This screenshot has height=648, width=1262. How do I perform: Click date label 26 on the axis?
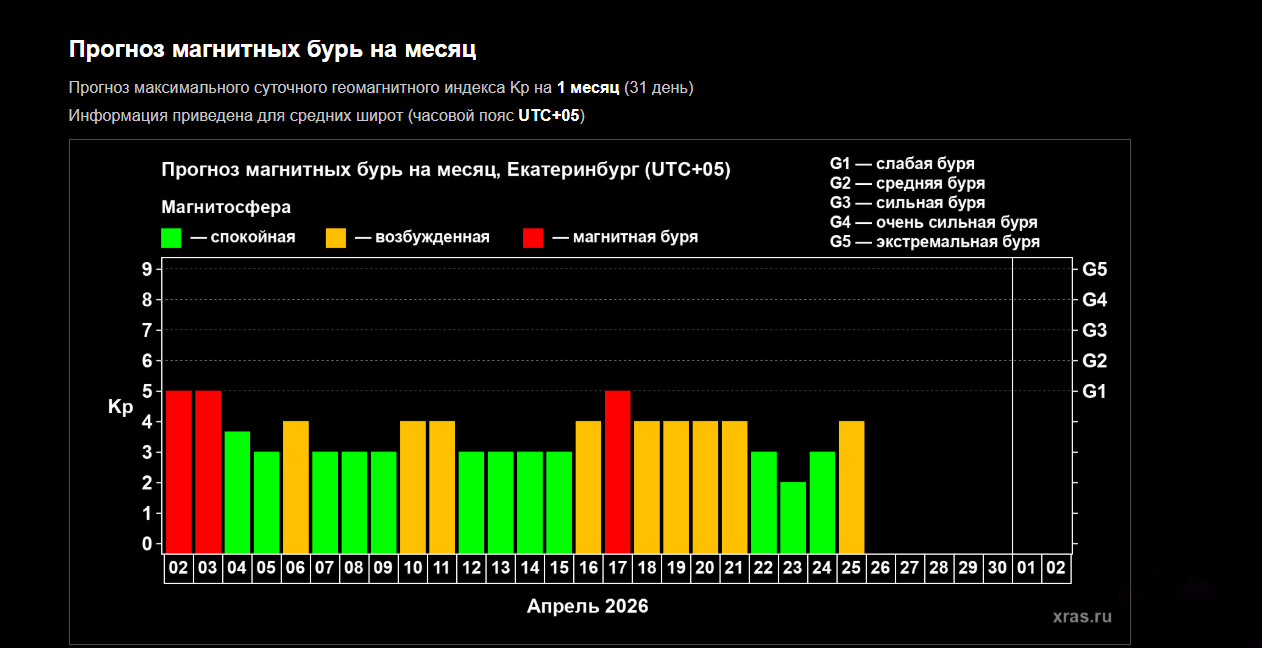pos(881,568)
